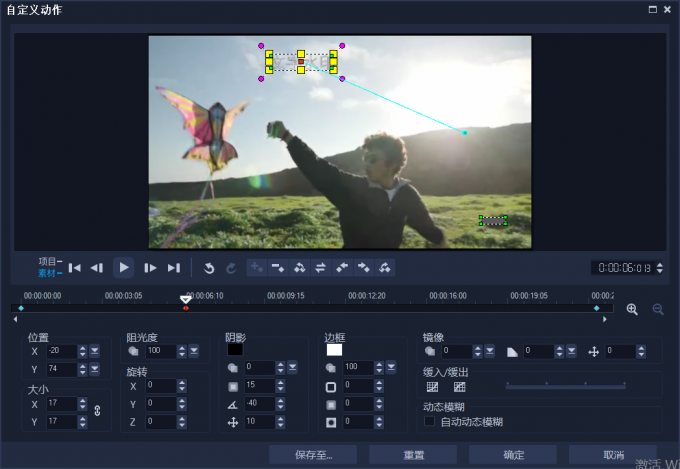This screenshot has width=680, height=469.
Task: Click the timeline right scroll arrow
Action: 605,319
